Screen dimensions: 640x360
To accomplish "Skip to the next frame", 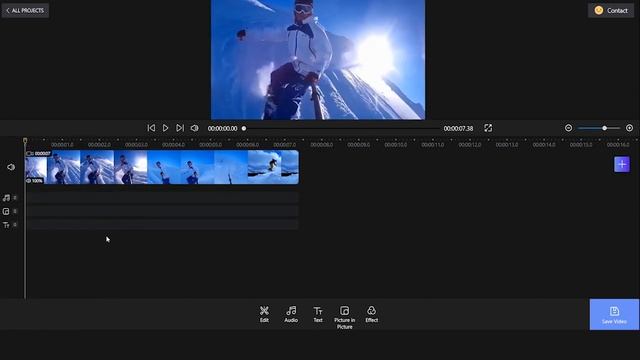I will (x=180, y=128).
